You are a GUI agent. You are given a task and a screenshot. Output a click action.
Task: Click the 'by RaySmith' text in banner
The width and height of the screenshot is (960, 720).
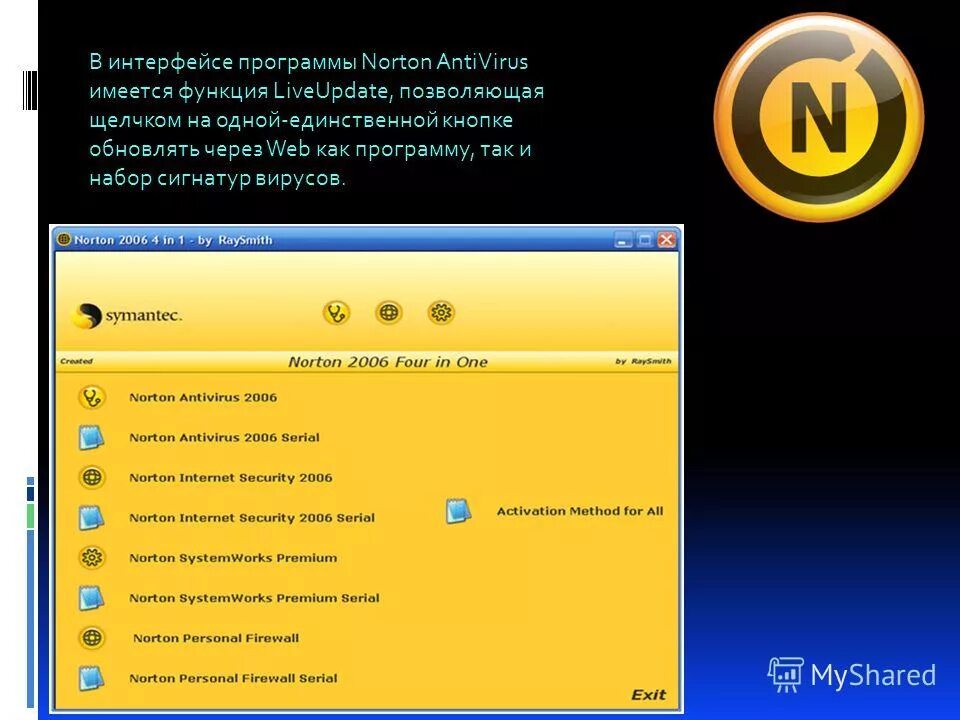[x=643, y=361]
